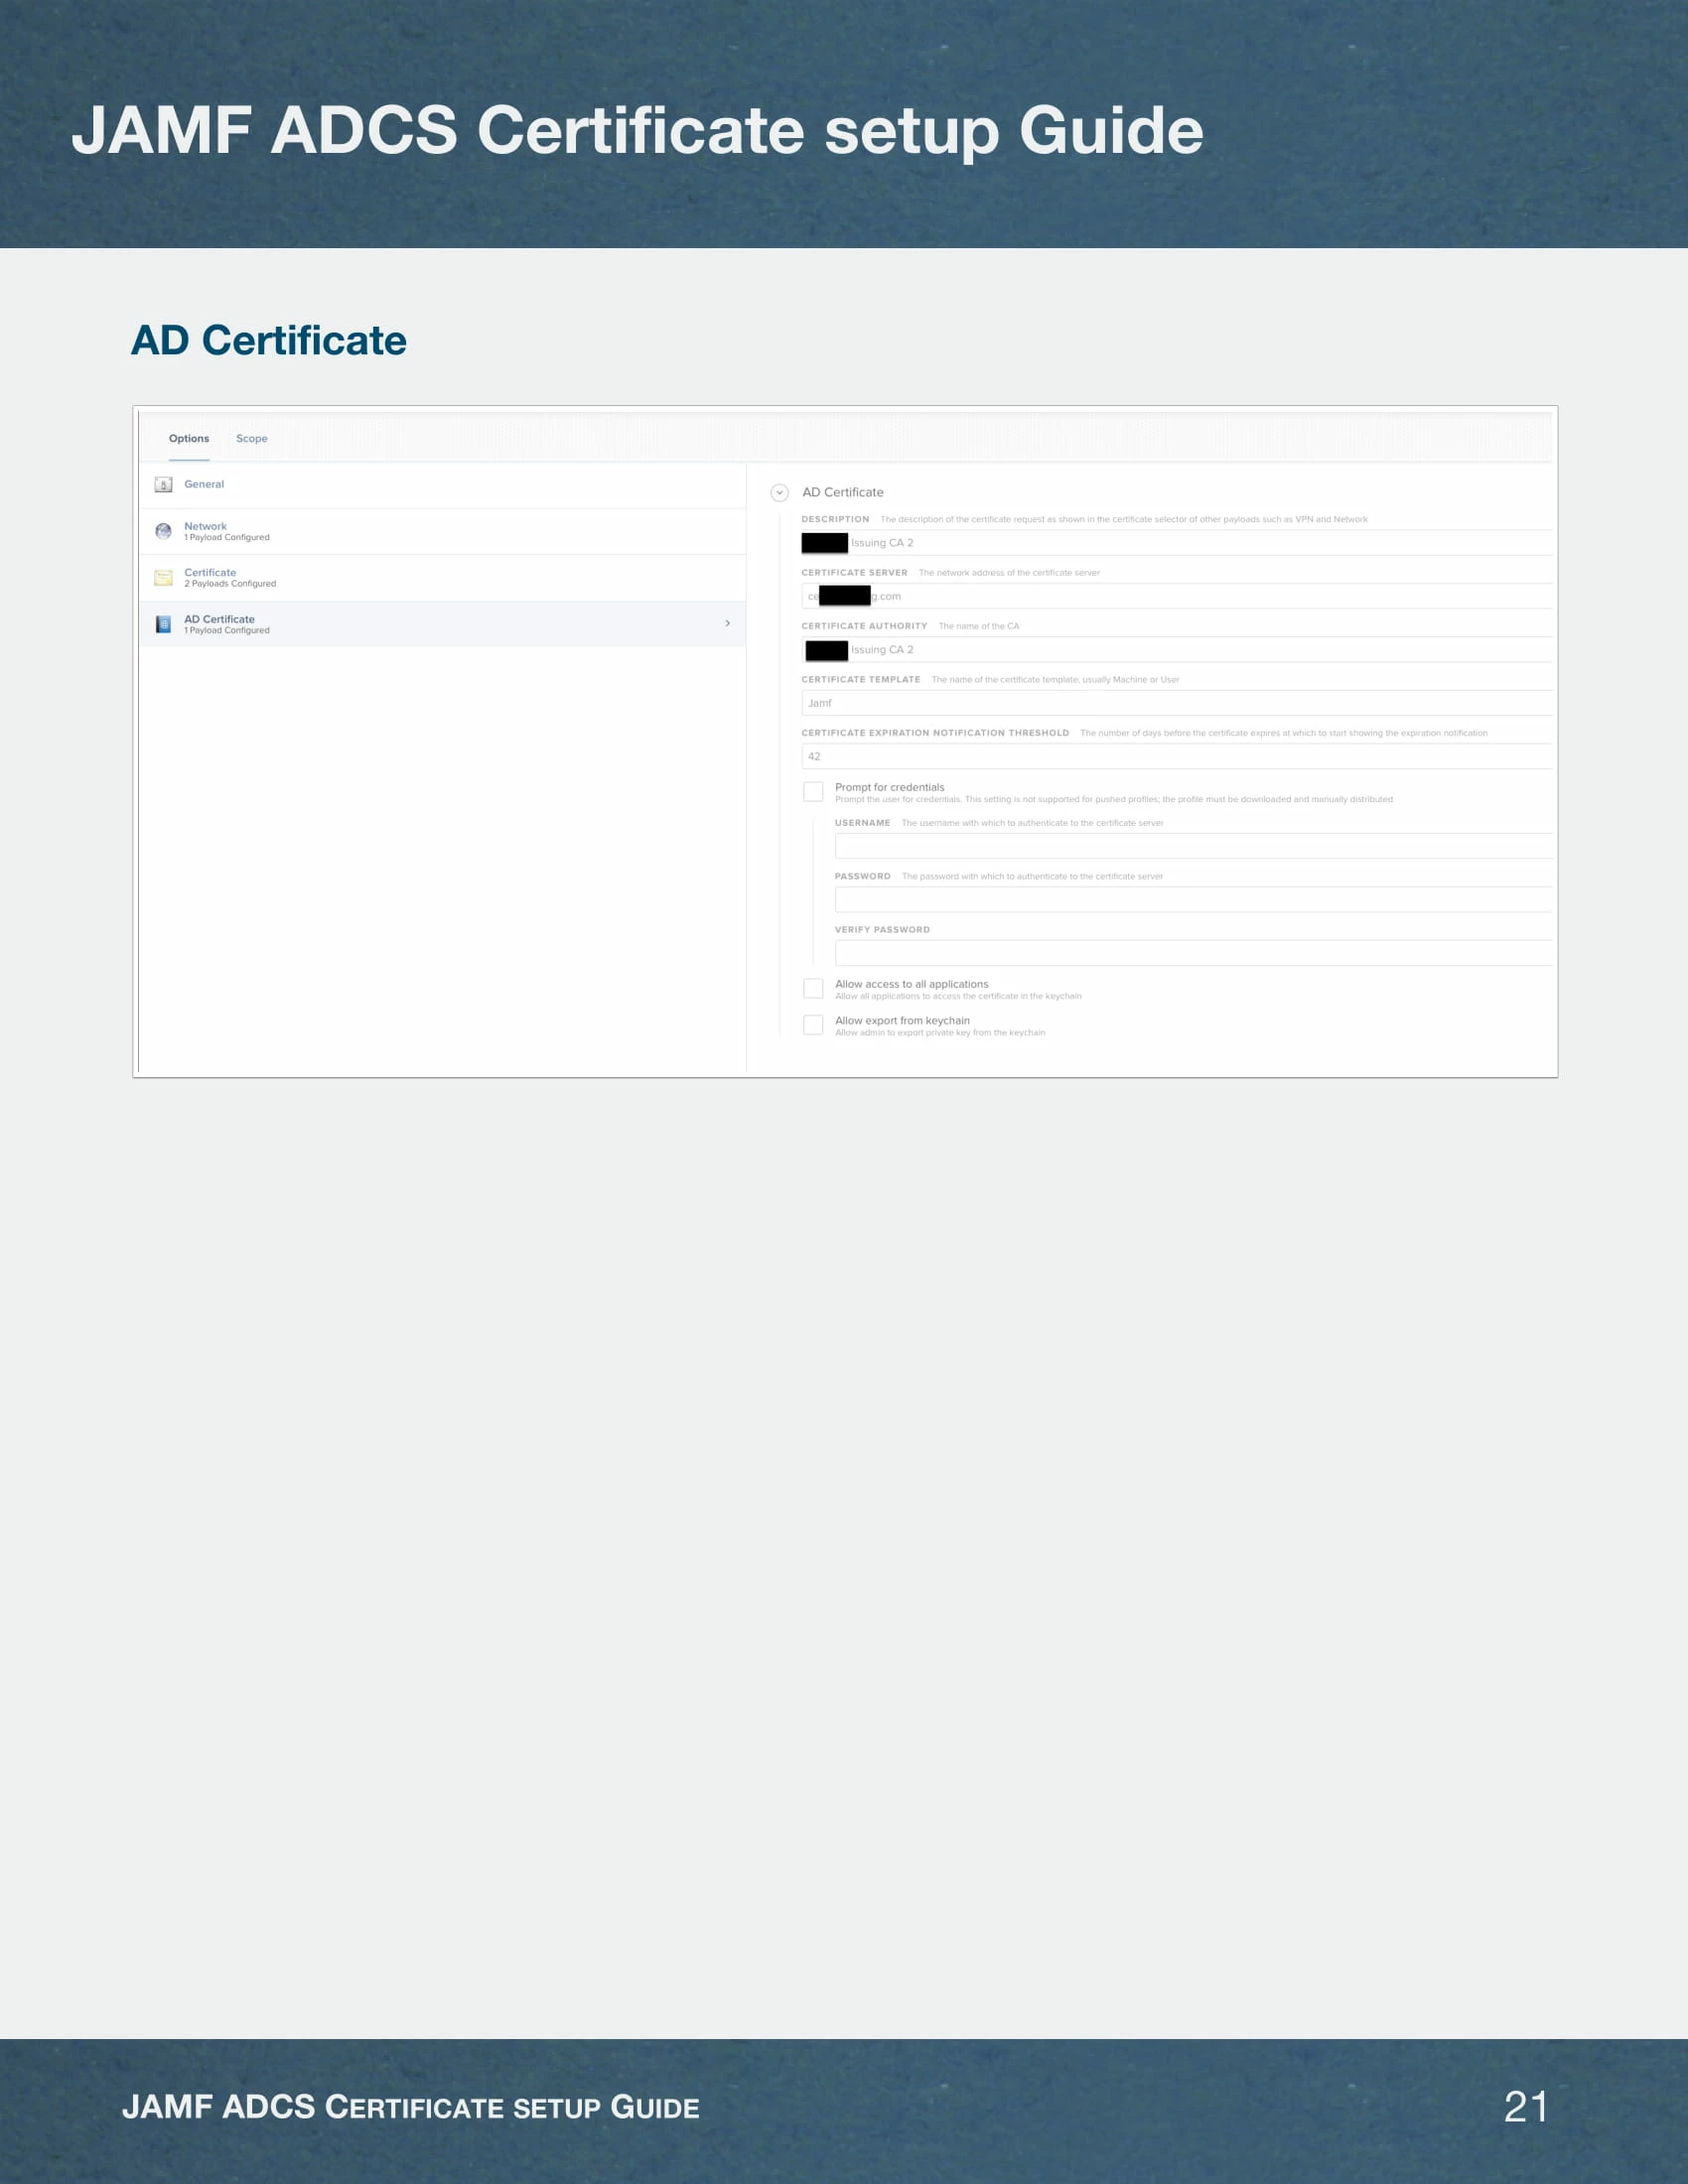Enable Allow access to all applications
The width and height of the screenshot is (1688, 2184).
813,989
